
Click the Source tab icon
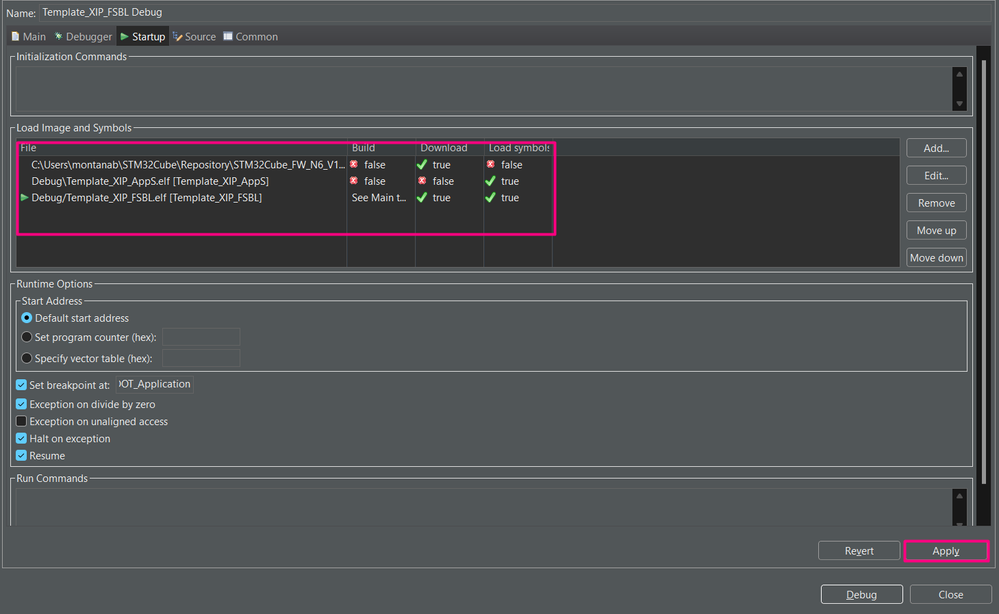coord(178,36)
